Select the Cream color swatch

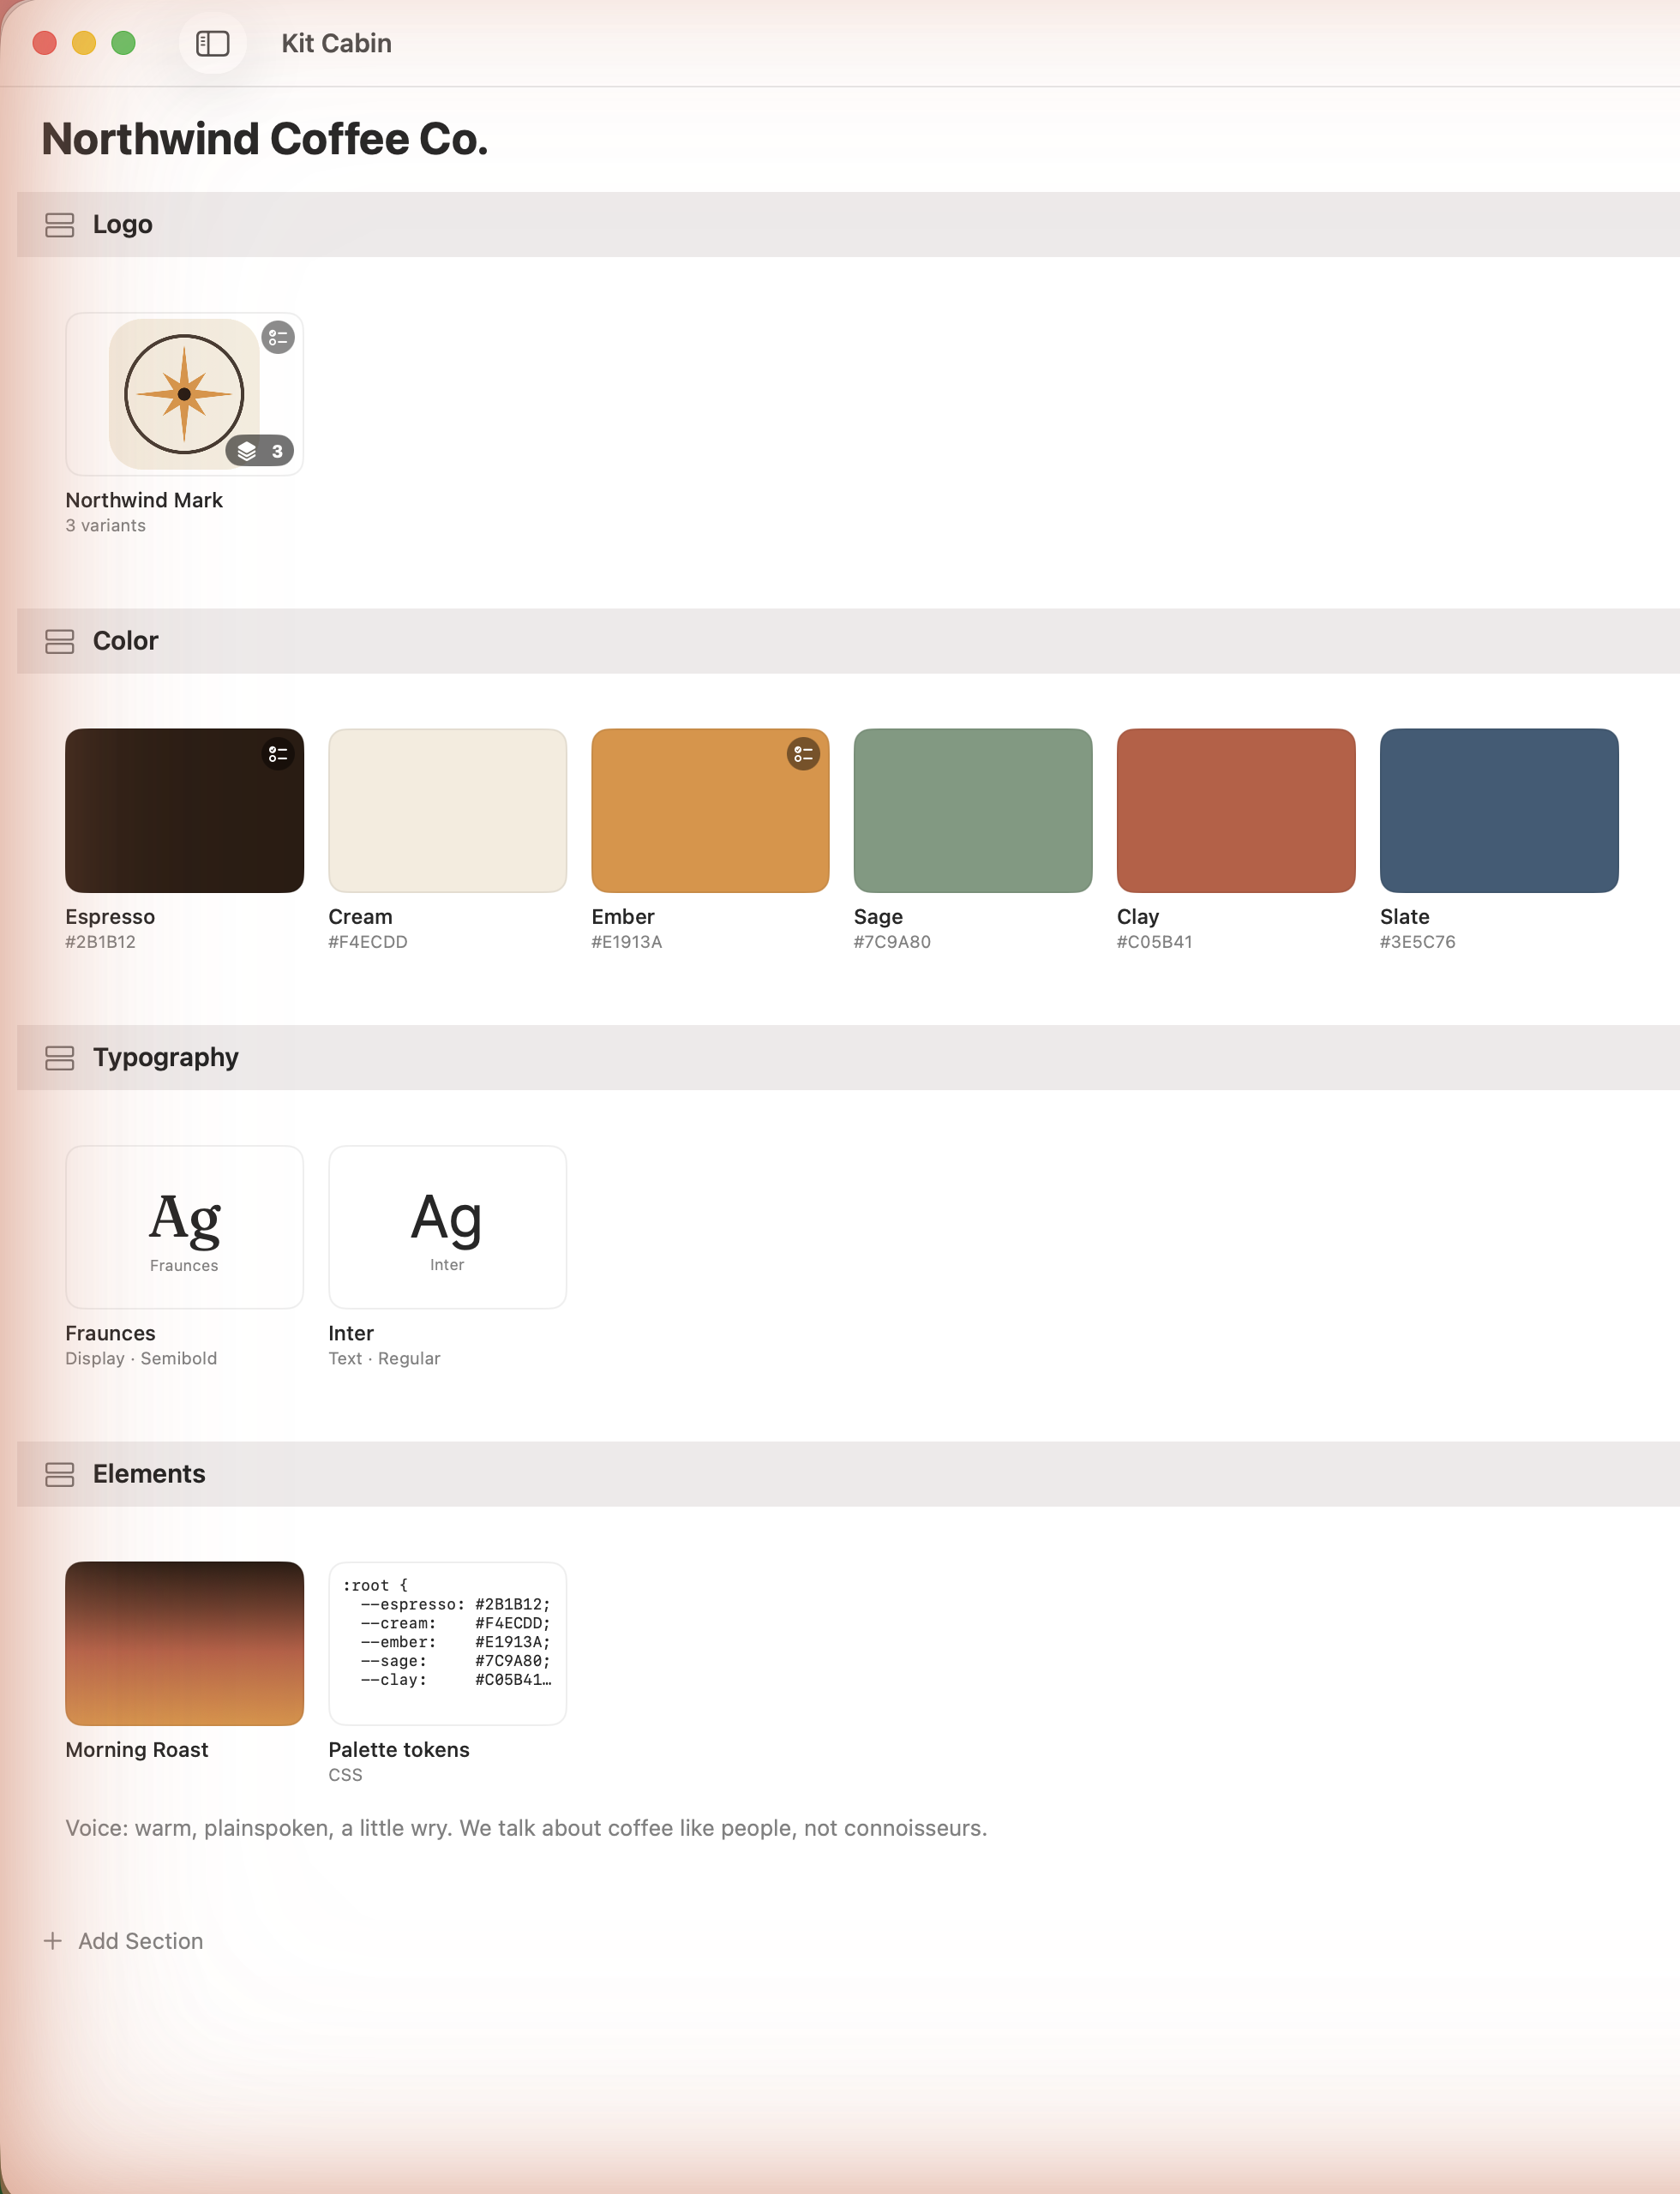(447, 810)
